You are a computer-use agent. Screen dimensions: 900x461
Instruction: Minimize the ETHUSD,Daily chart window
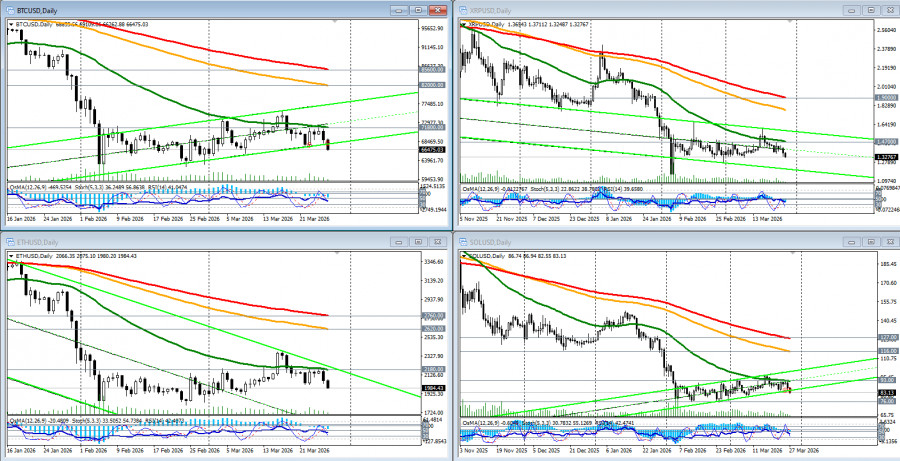[x=399, y=241]
